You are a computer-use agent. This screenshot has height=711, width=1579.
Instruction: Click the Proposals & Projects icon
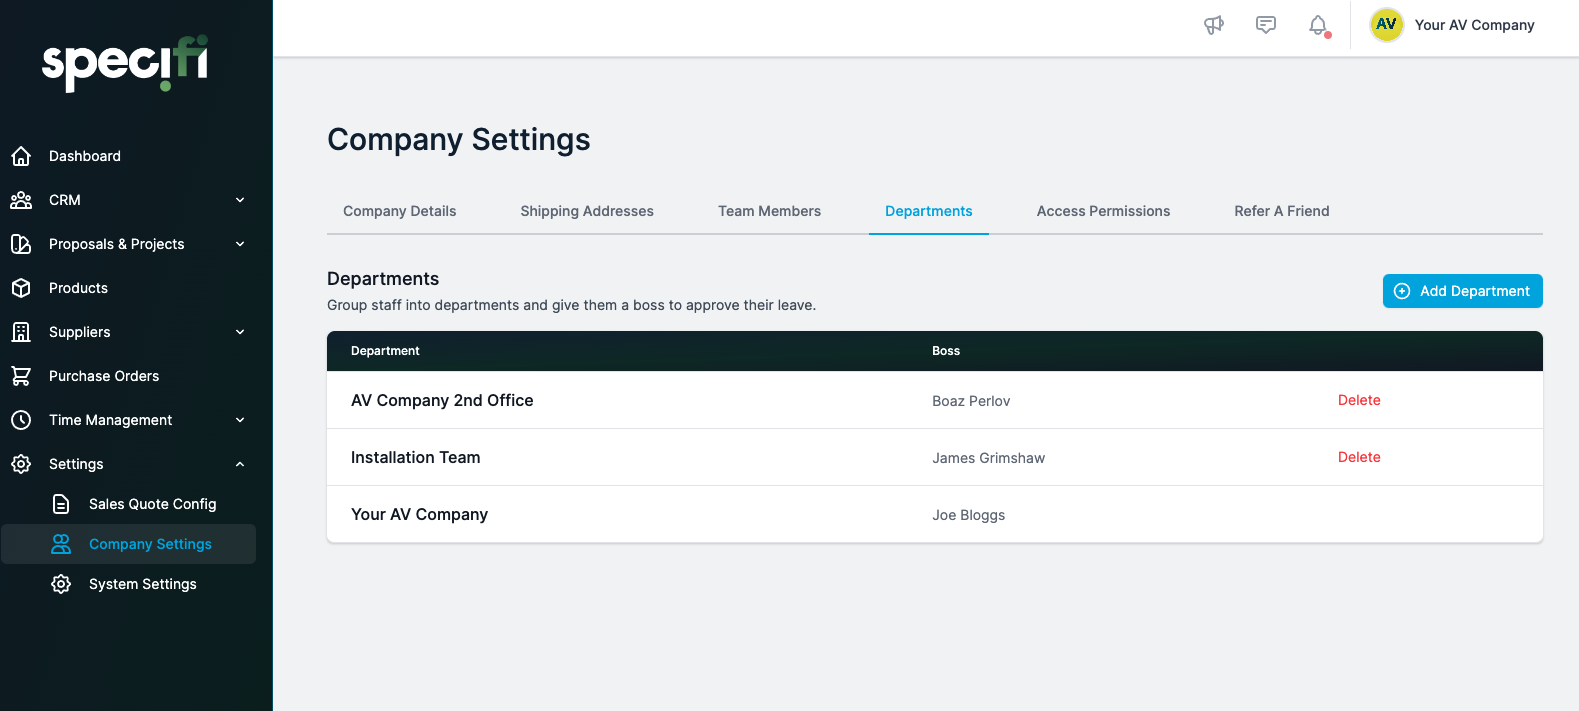[x=21, y=244]
